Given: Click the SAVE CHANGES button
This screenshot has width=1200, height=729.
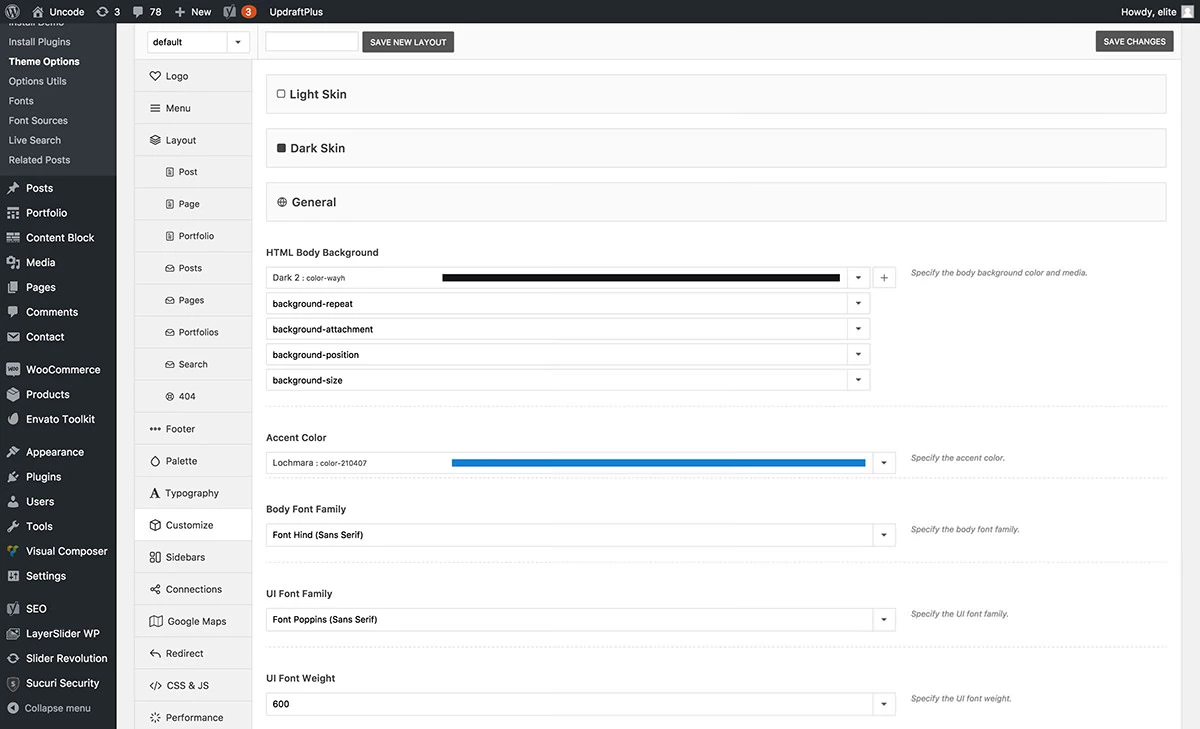Looking at the screenshot, I should [x=1133, y=41].
